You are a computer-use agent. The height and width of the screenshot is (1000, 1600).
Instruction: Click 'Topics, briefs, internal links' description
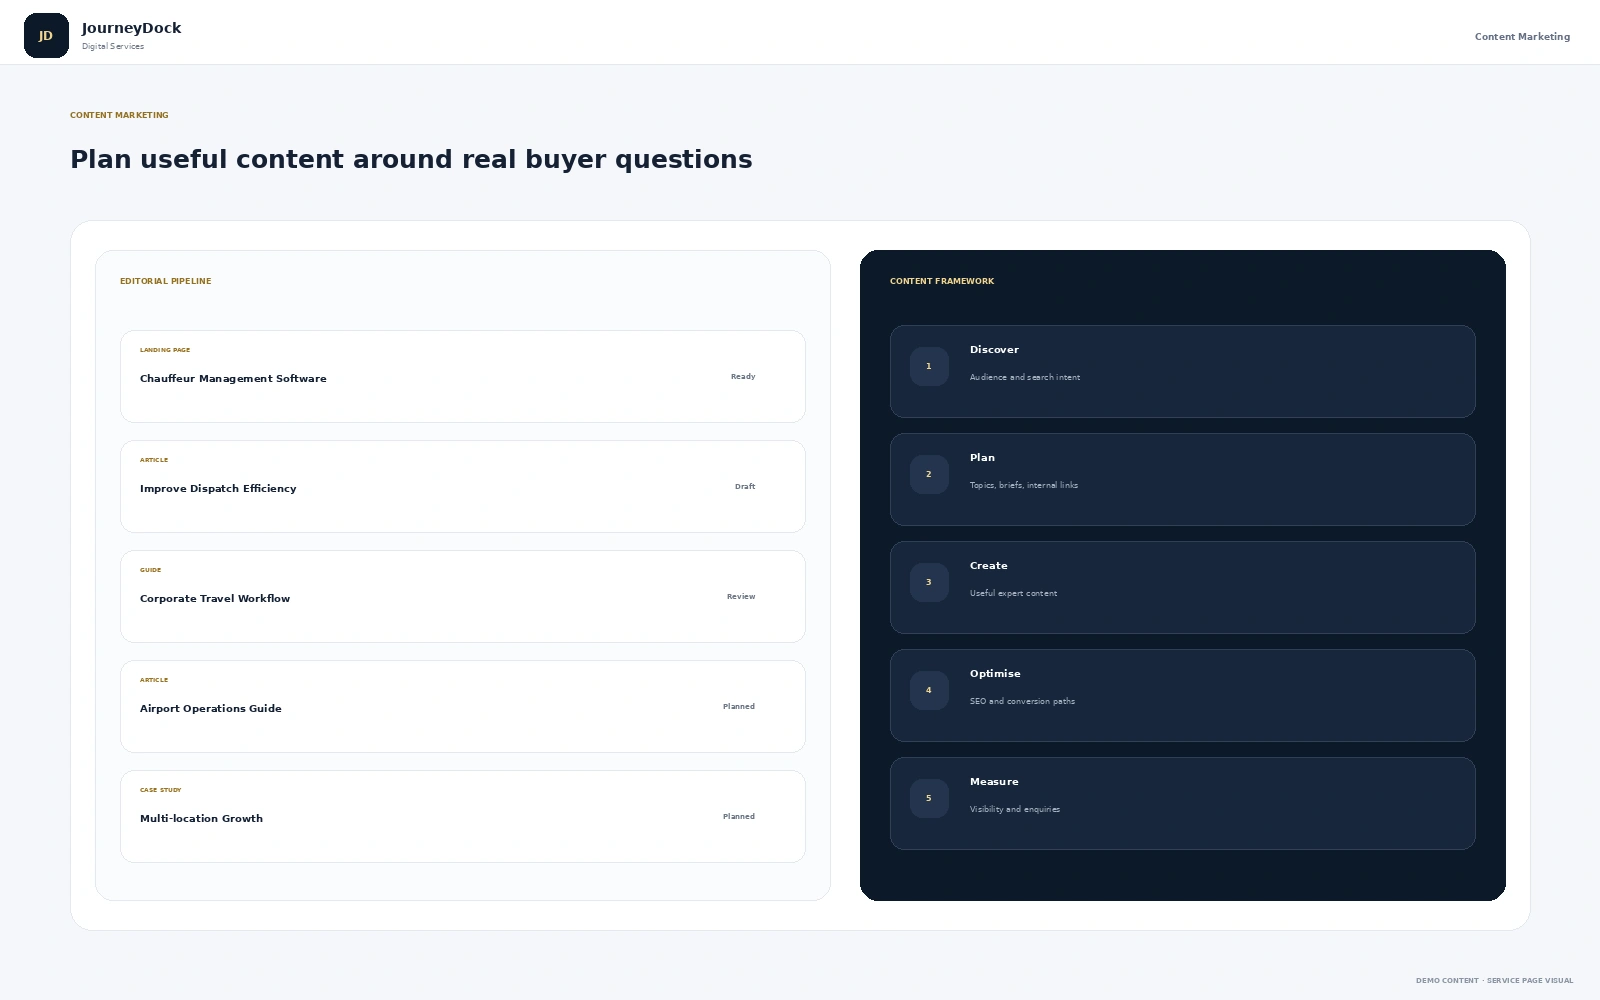point(1024,486)
